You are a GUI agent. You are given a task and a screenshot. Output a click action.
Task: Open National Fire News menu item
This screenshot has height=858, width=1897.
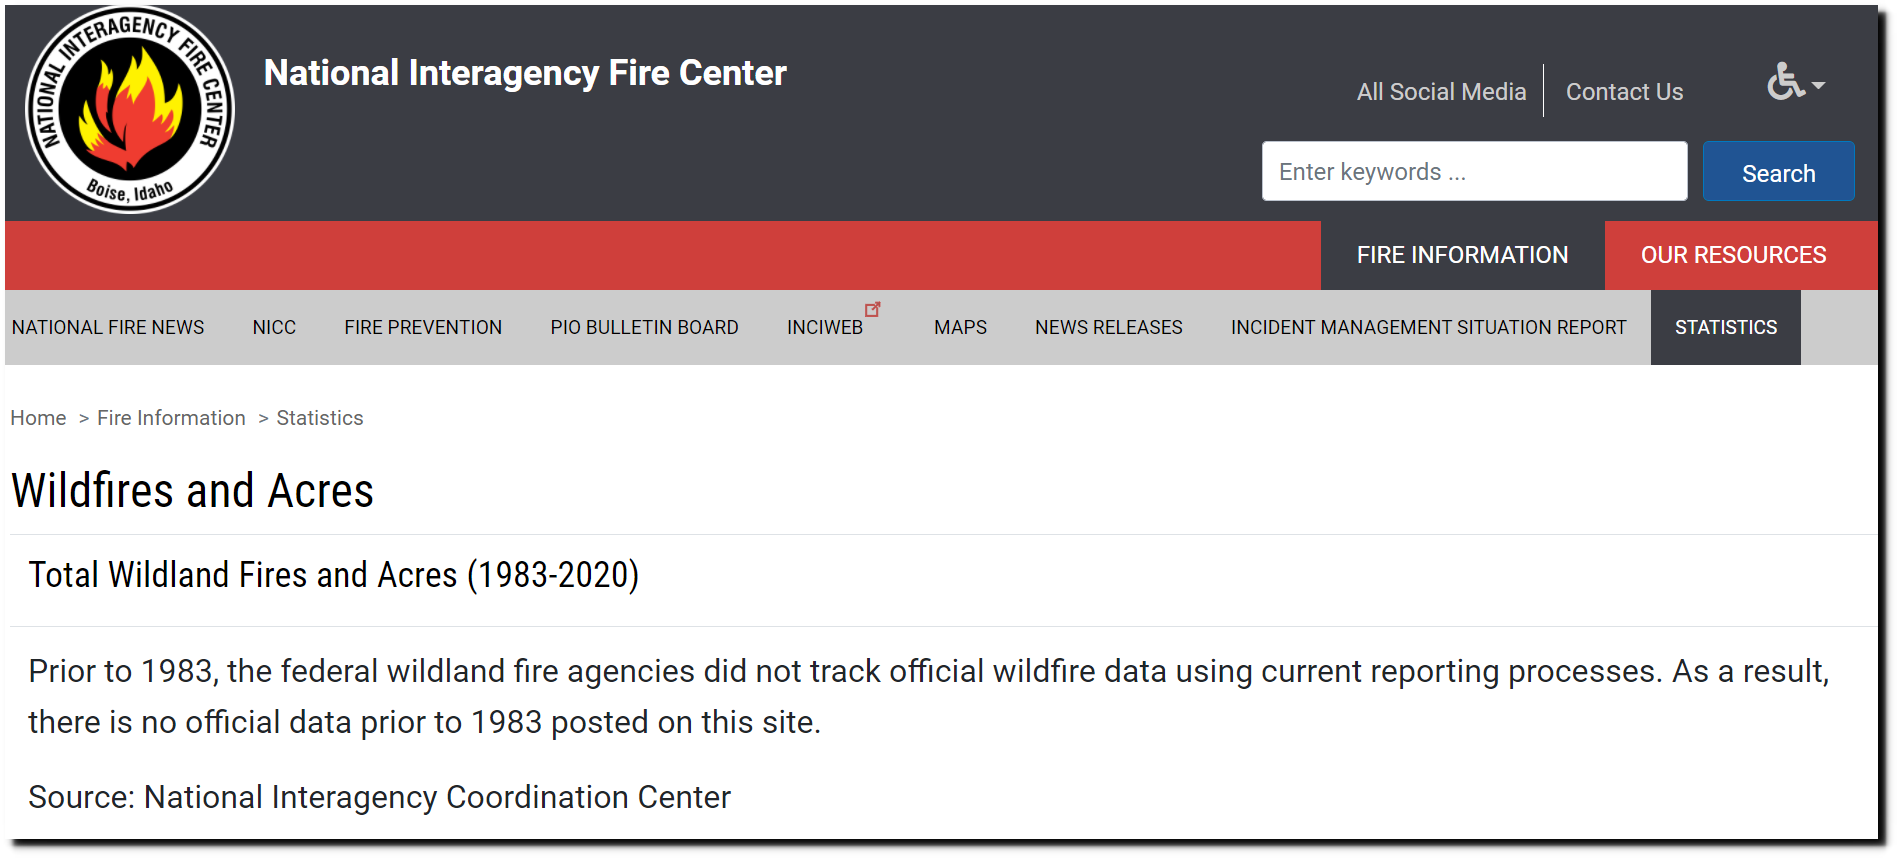pyautogui.click(x=108, y=327)
